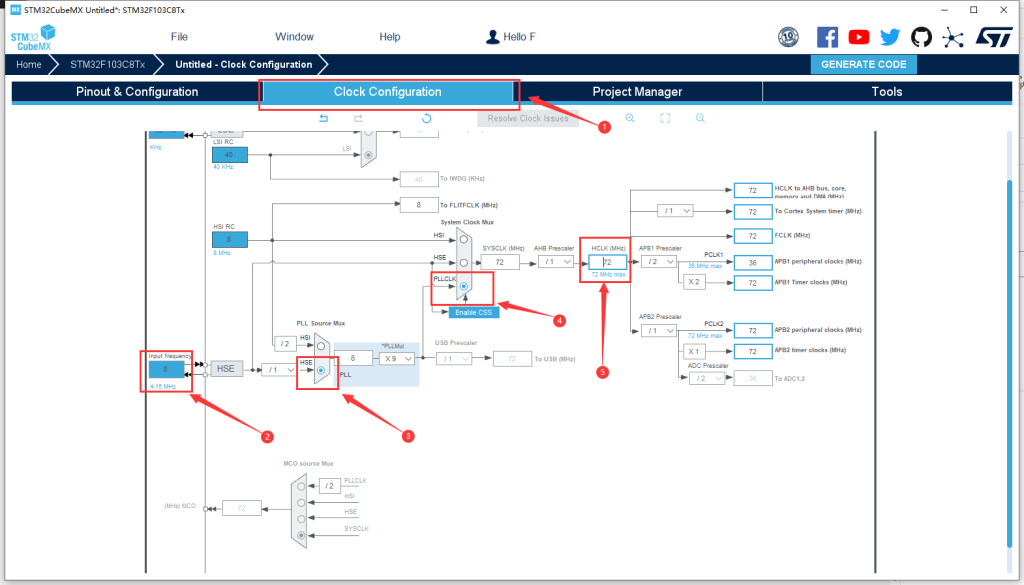1024x585 pixels.
Task: Open the ST 10-year anniversary badge icon
Action: tap(788, 37)
